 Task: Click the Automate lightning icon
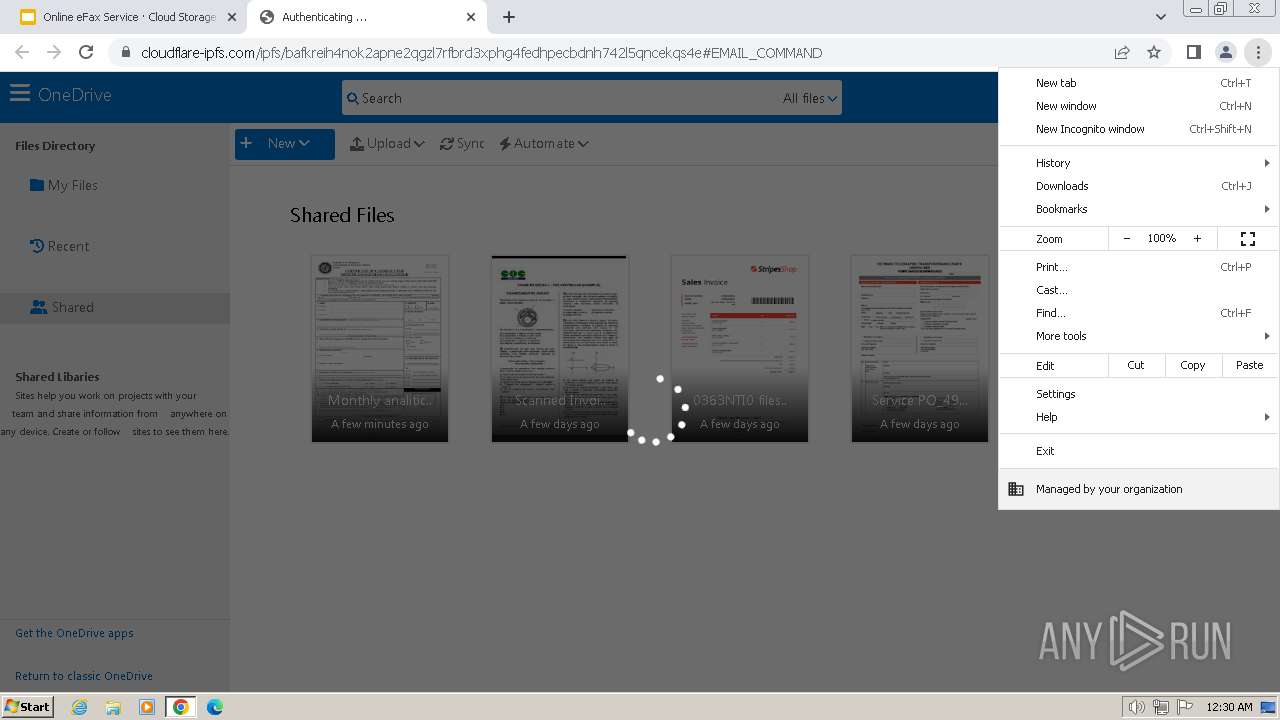point(505,144)
